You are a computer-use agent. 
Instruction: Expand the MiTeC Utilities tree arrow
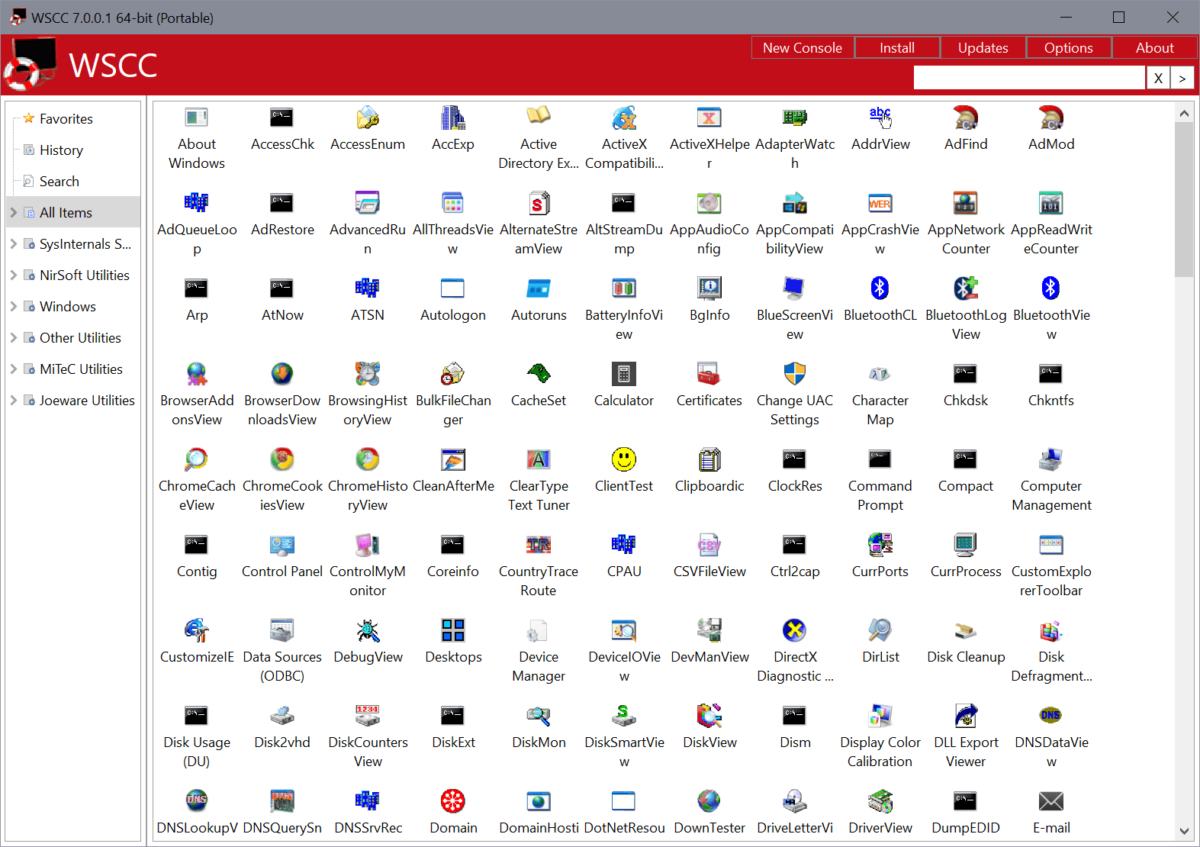pos(13,369)
